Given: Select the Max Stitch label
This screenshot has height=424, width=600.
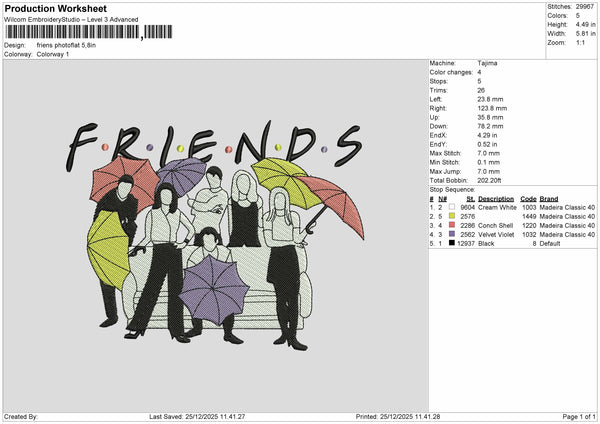Looking at the screenshot, I should 445,153.
